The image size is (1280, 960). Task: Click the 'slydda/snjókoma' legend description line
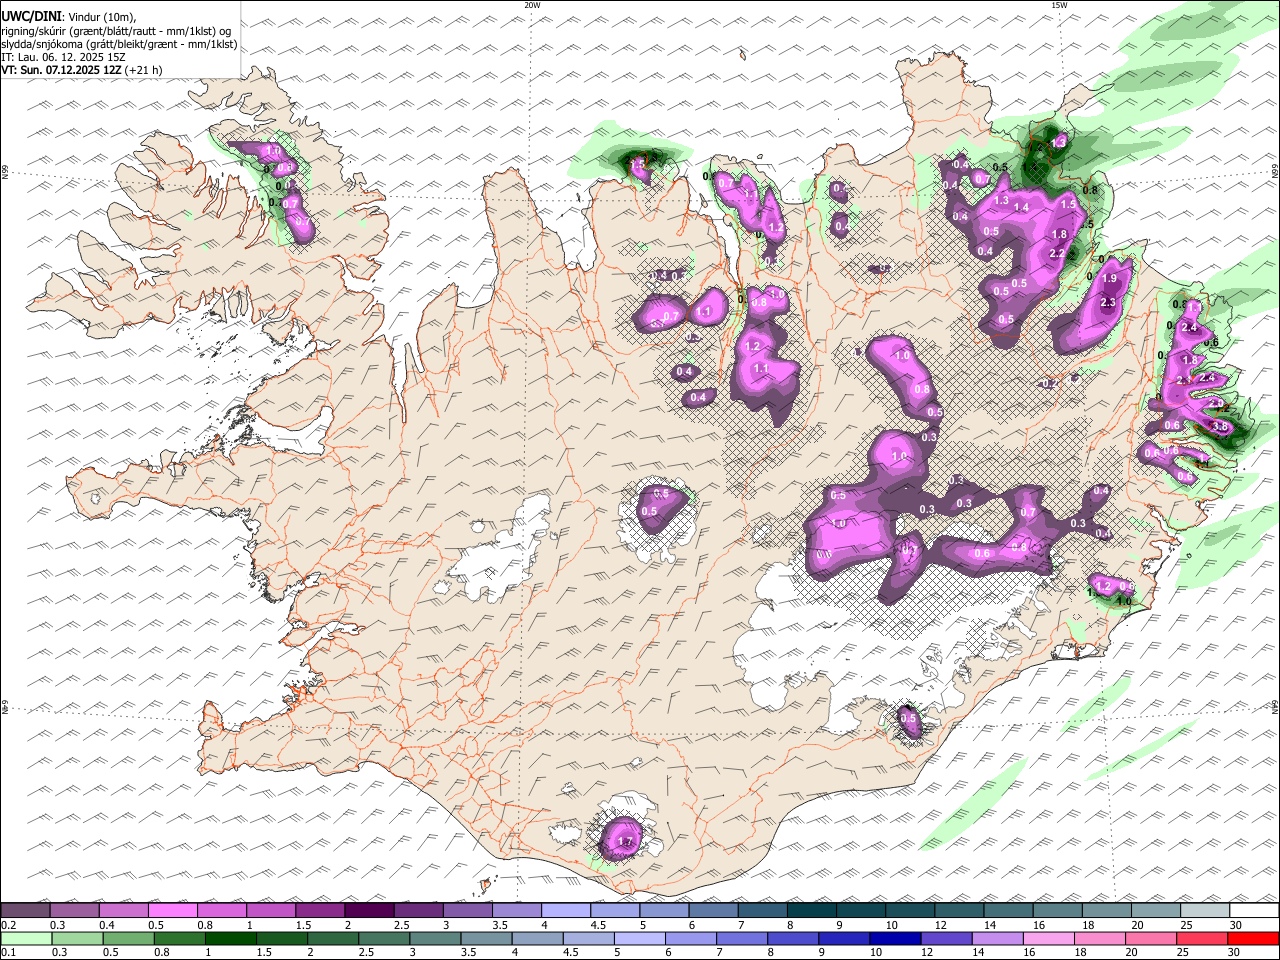(119, 44)
